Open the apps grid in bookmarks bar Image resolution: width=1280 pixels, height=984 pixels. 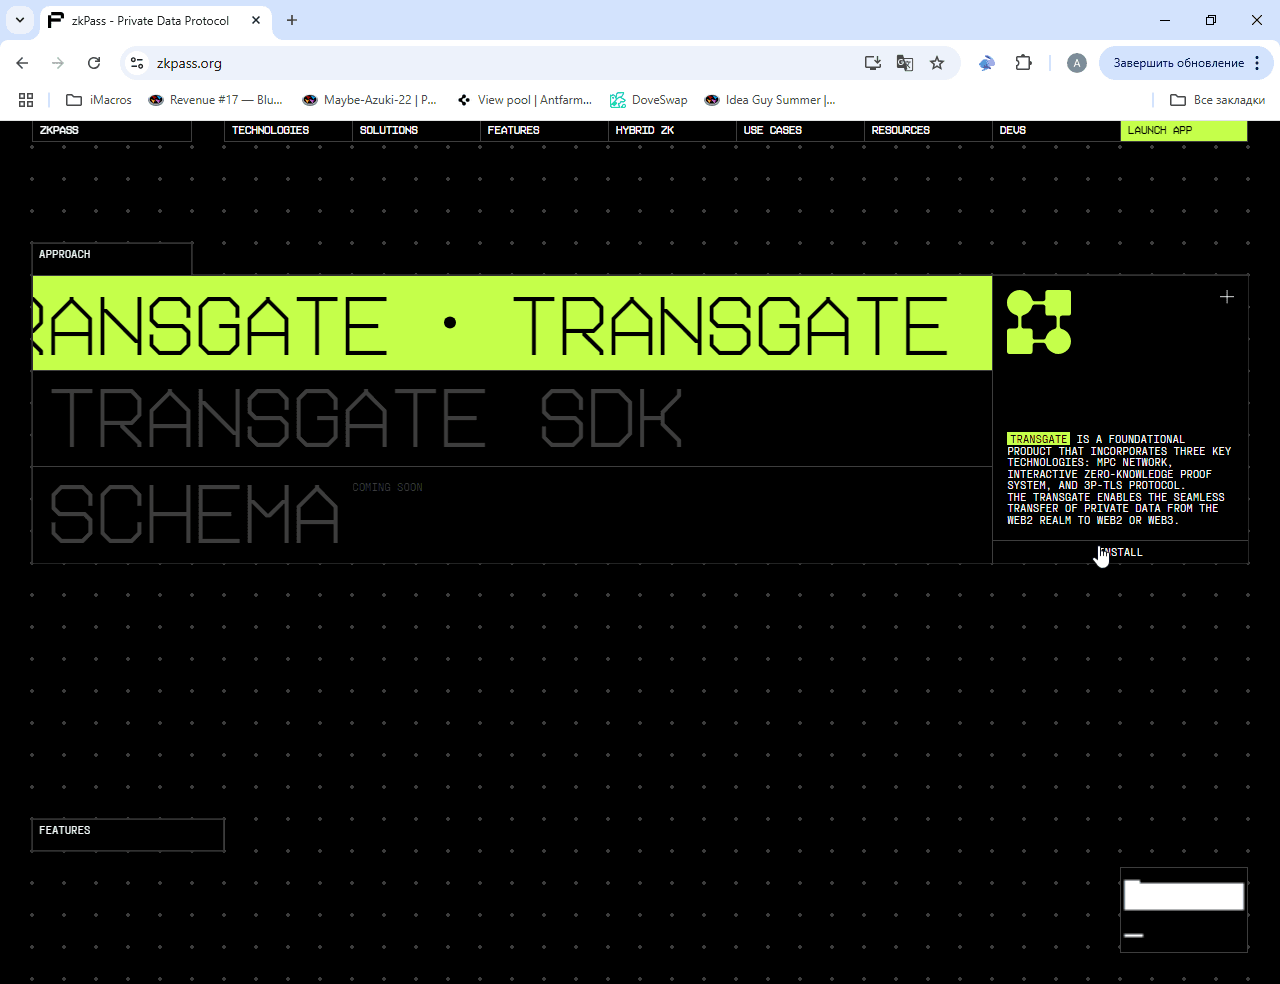point(26,100)
